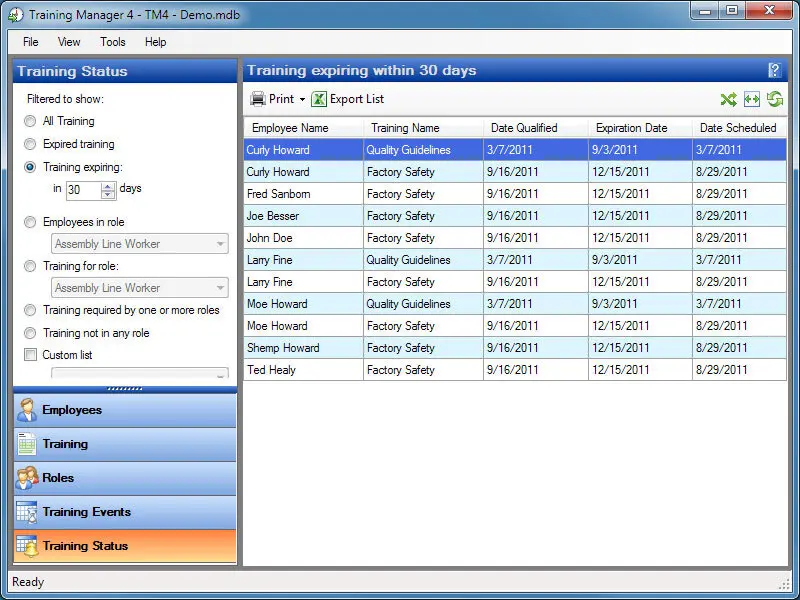The image size is (800, 600).
Task: Click the Employee Name column header
Action: click(290, 128)
